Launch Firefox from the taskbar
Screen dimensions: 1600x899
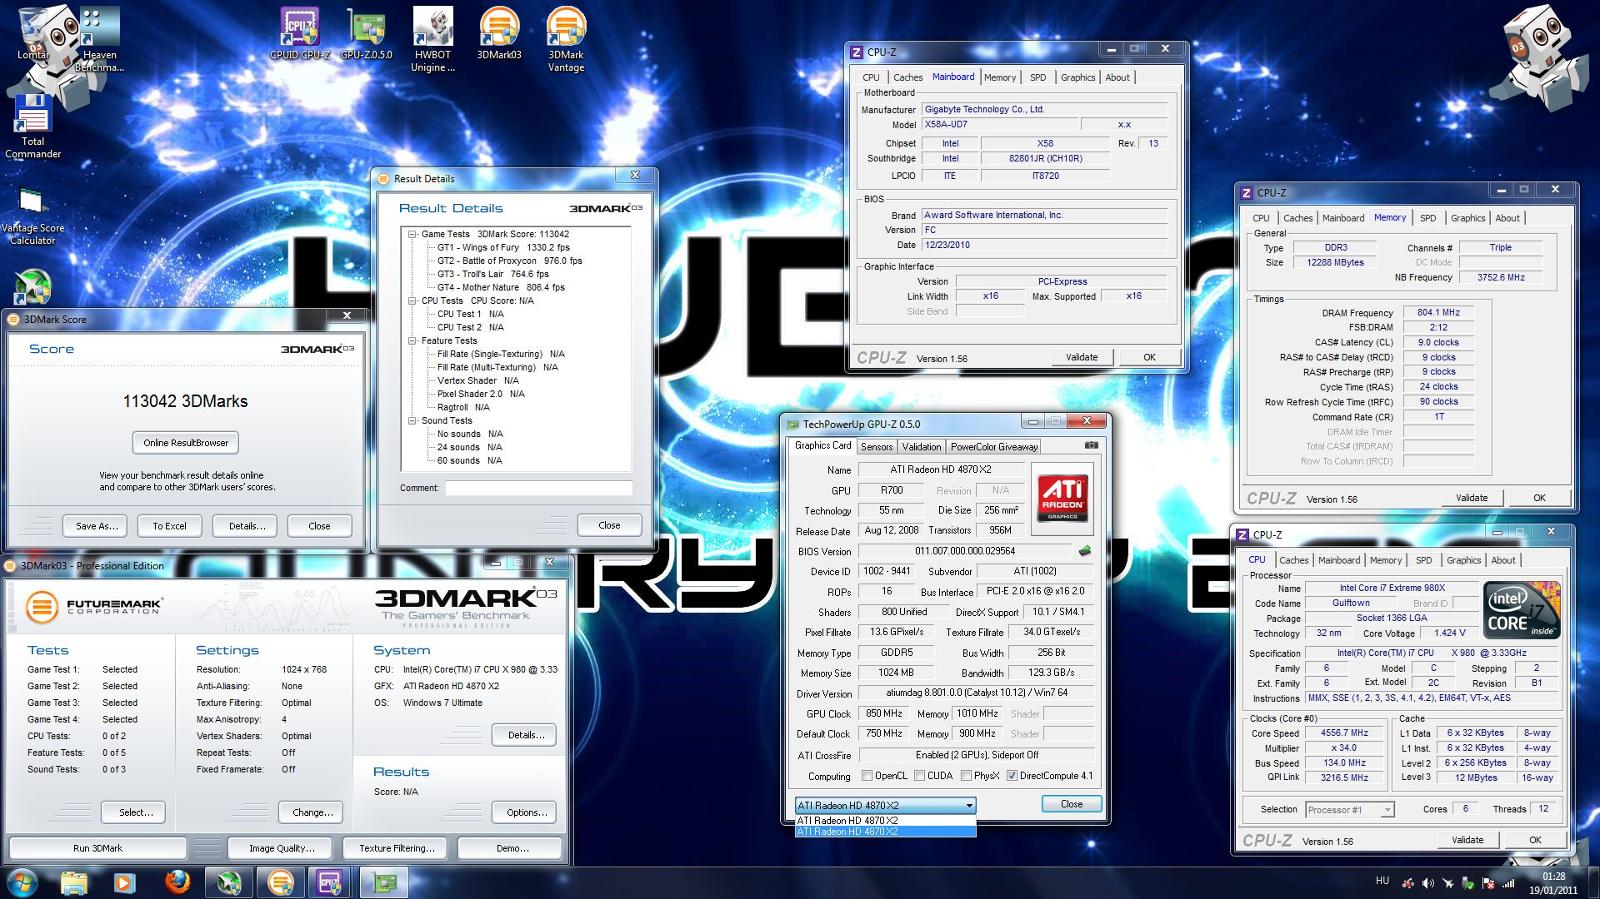[177, 882]
